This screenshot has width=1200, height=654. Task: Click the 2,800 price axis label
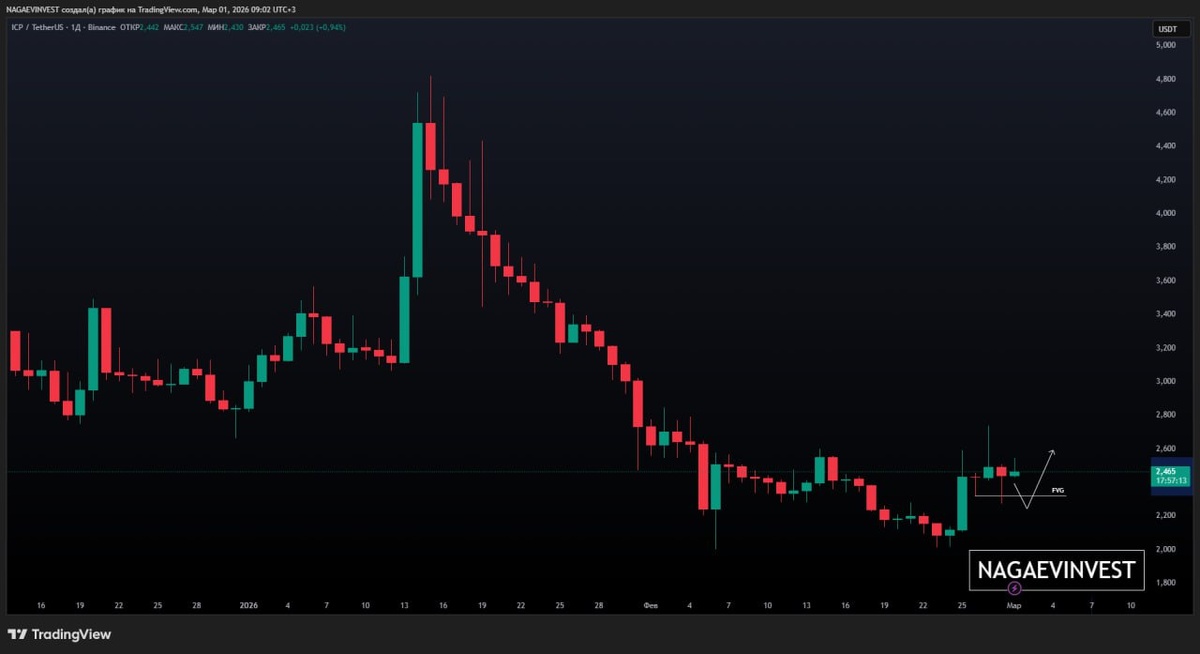(x=1165, y=415)
